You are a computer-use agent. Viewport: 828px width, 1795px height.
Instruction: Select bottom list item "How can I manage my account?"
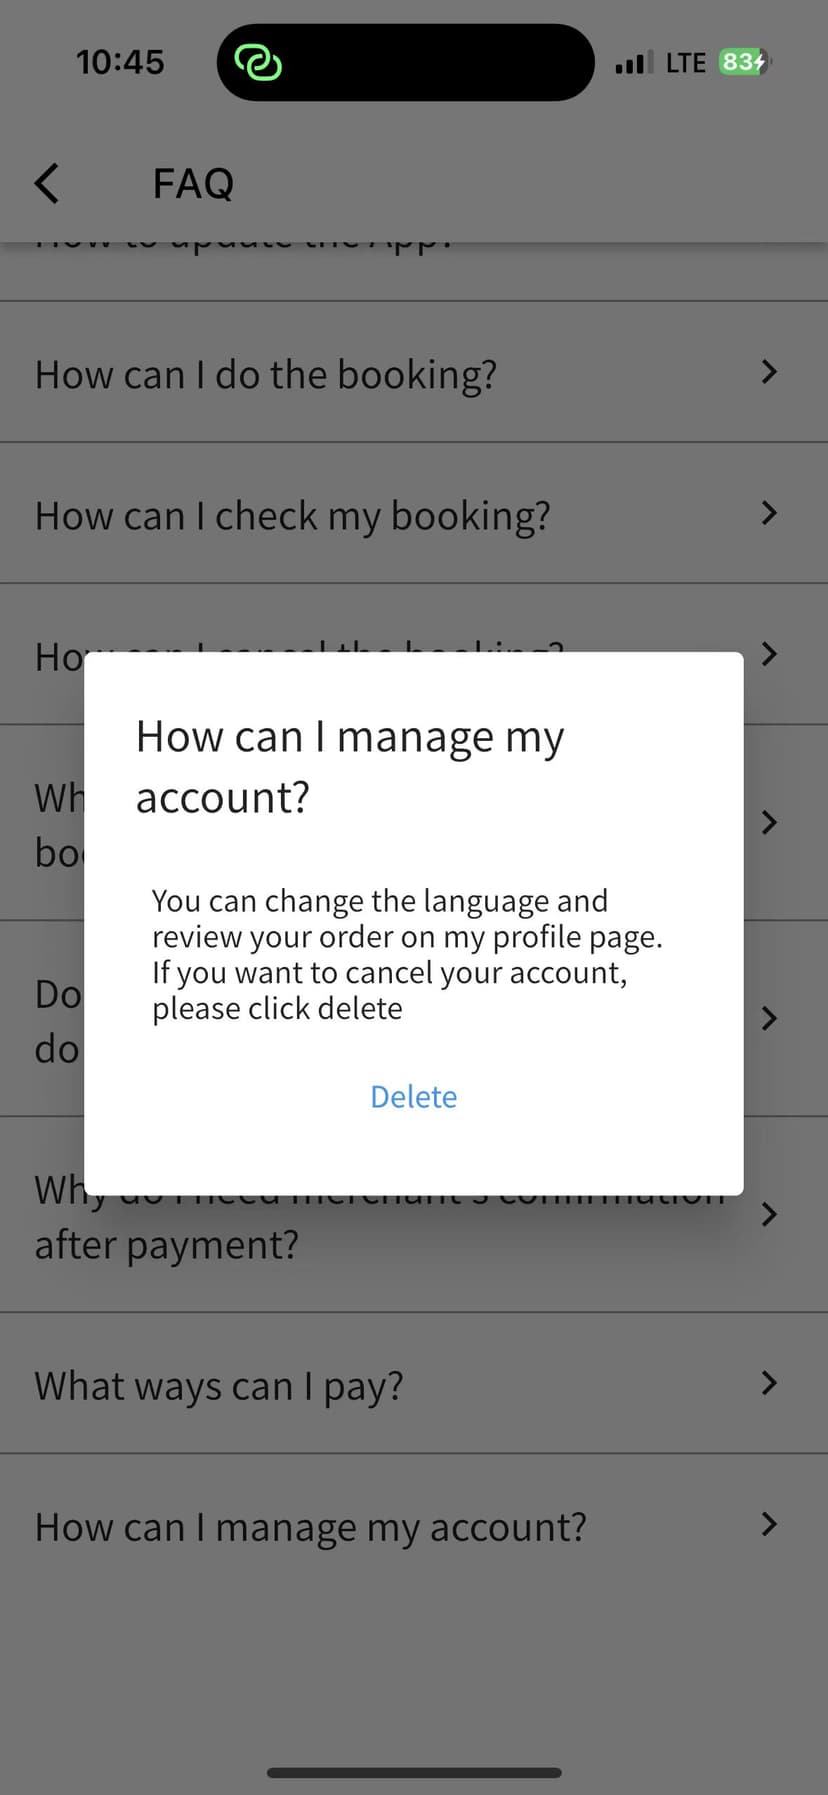(x=310, y=1528)
